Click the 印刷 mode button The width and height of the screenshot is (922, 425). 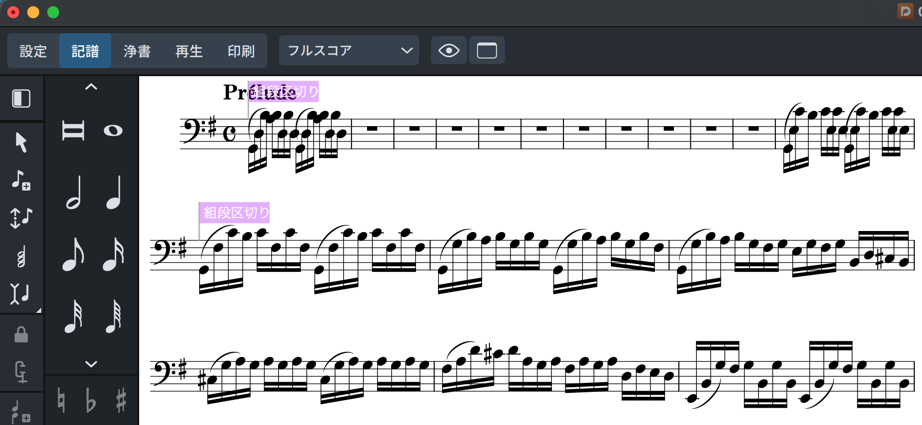[x=241, y=51]
